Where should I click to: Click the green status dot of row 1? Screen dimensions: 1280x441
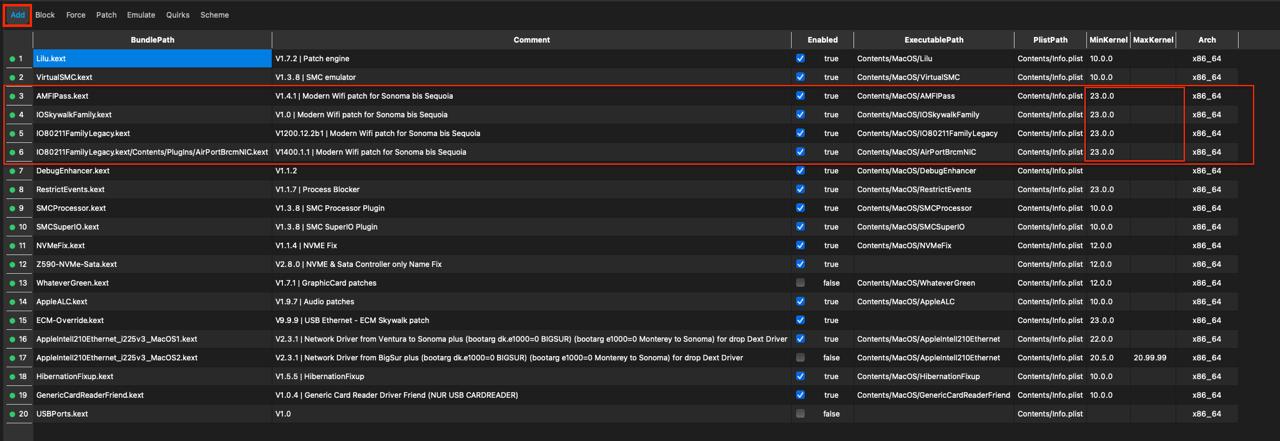(13, 59)
